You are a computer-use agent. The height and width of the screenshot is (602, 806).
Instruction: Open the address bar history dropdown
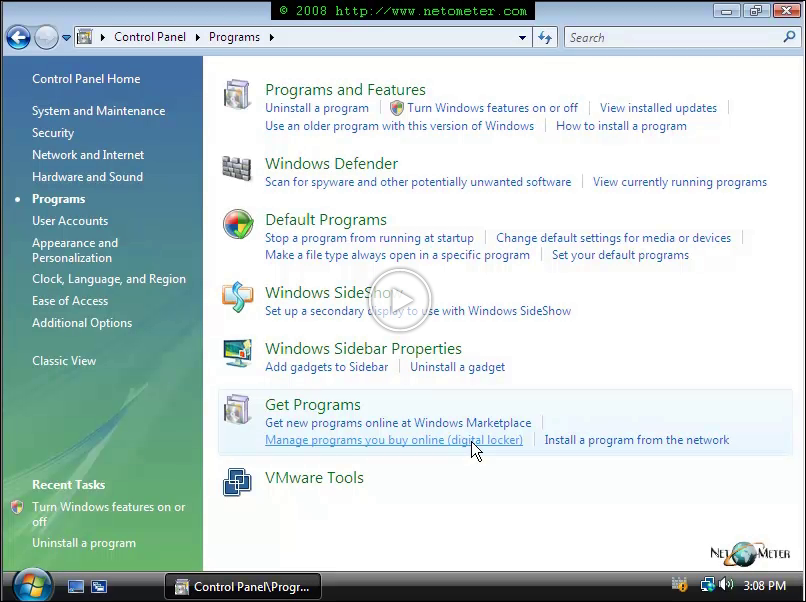tap(522, 38)
